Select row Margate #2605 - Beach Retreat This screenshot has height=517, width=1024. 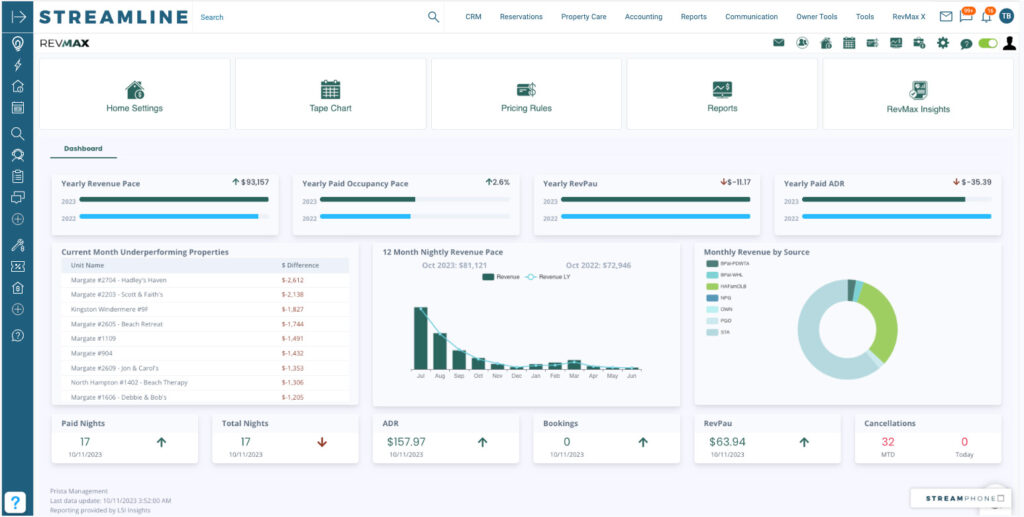[205, 324]
